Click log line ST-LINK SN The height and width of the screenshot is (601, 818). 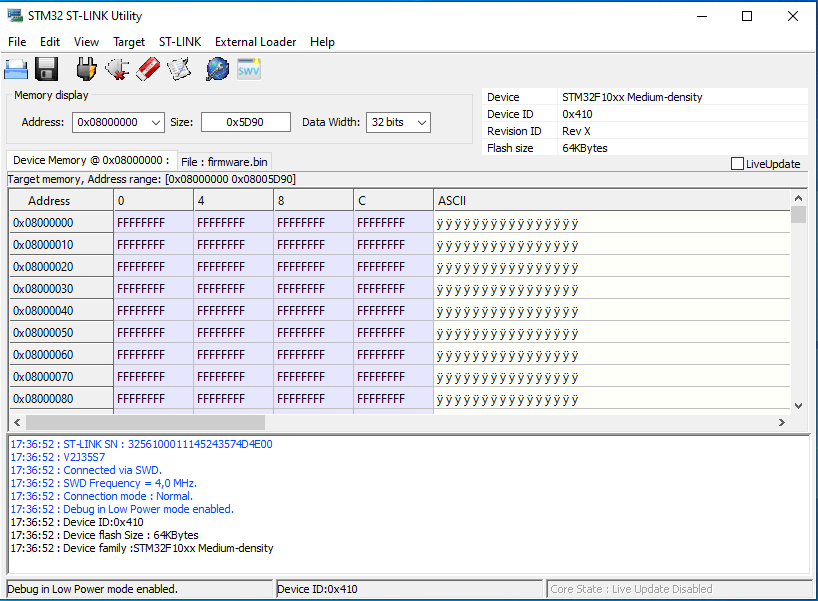pos(141,444)
